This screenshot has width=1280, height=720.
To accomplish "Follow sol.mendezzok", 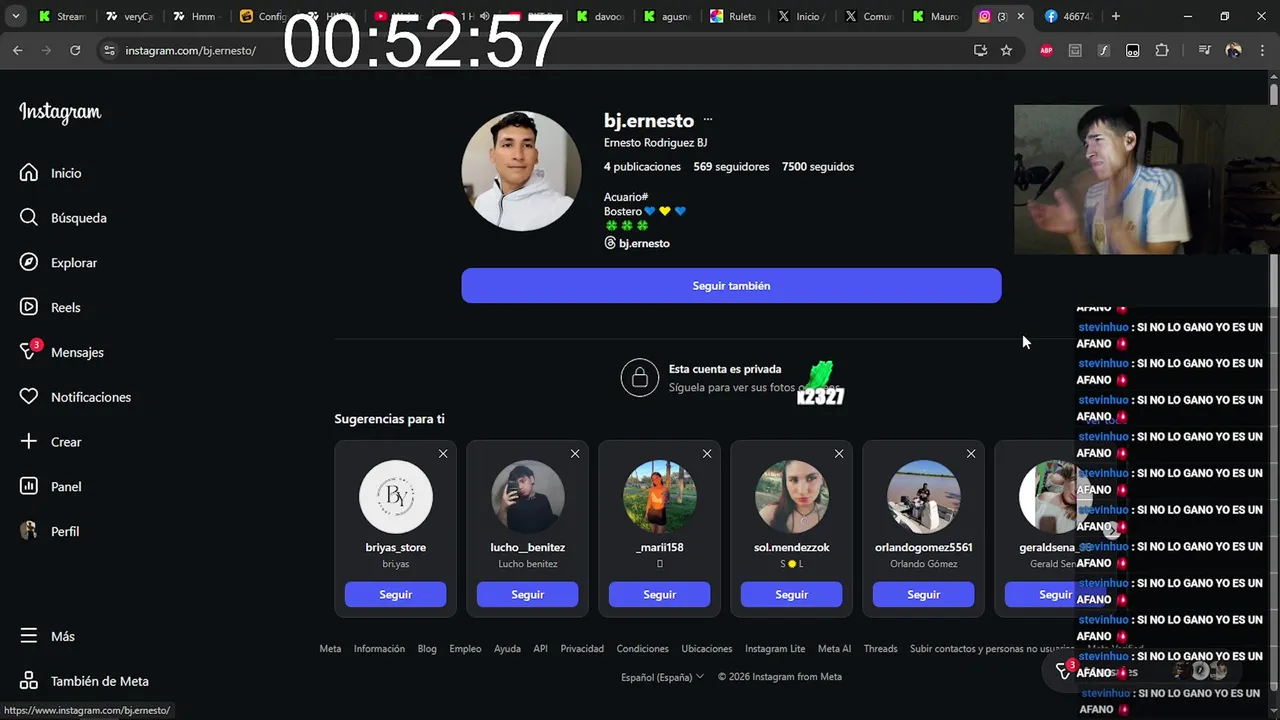I will [792, 594].
